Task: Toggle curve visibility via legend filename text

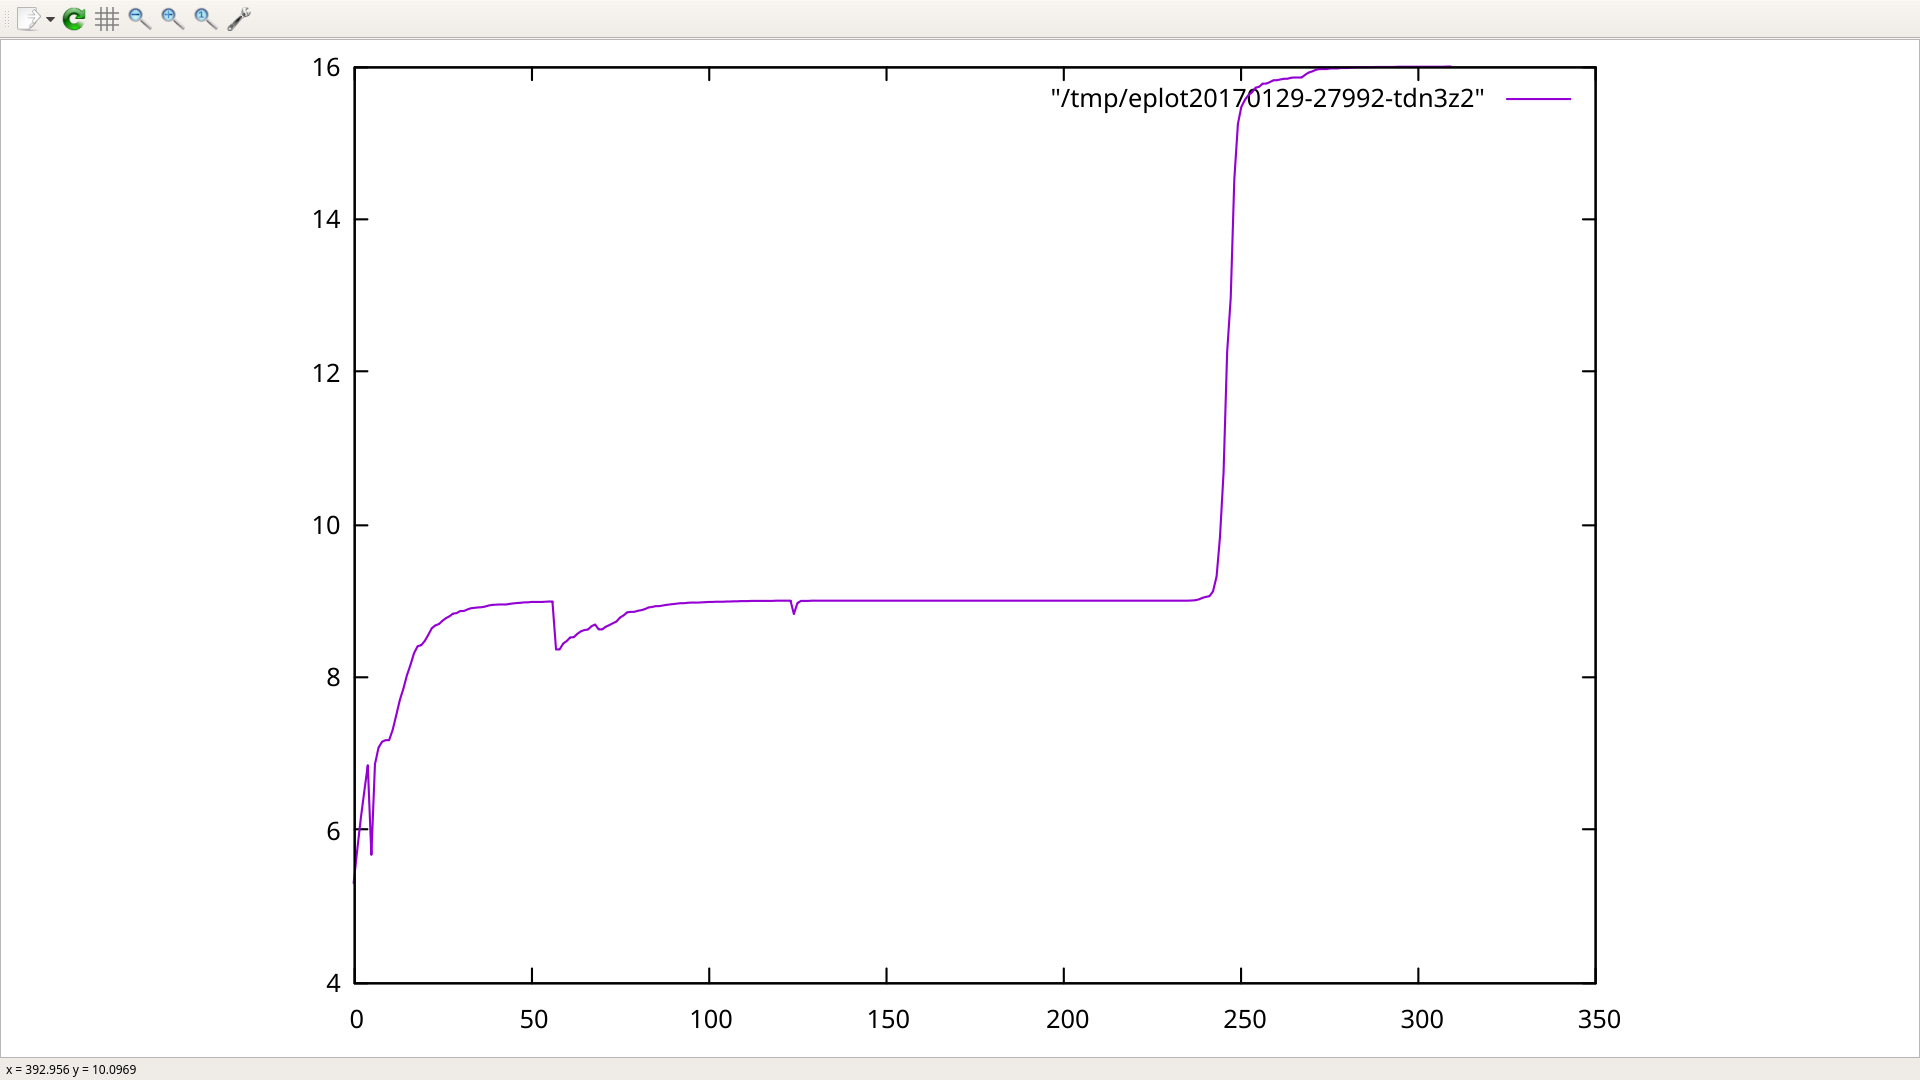Action: tap(1266, 98)
